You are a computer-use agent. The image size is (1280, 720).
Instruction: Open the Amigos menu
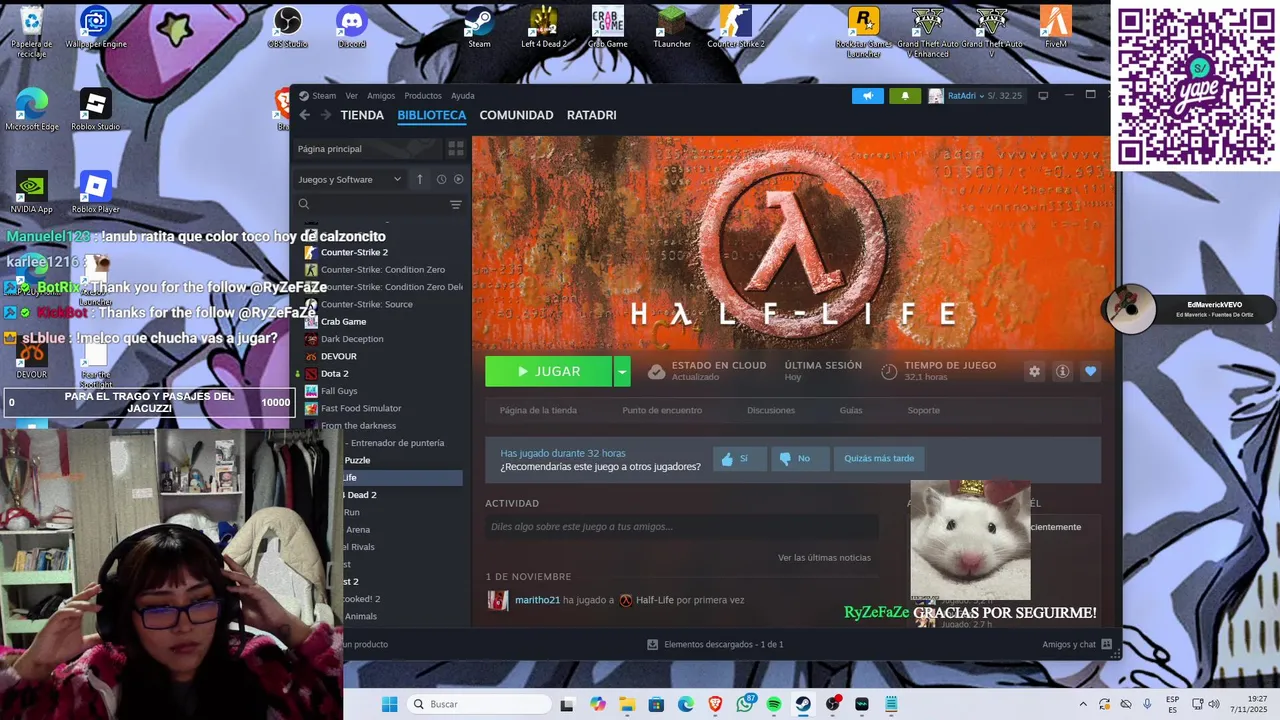pyautogui.click(x=381, y=96)
